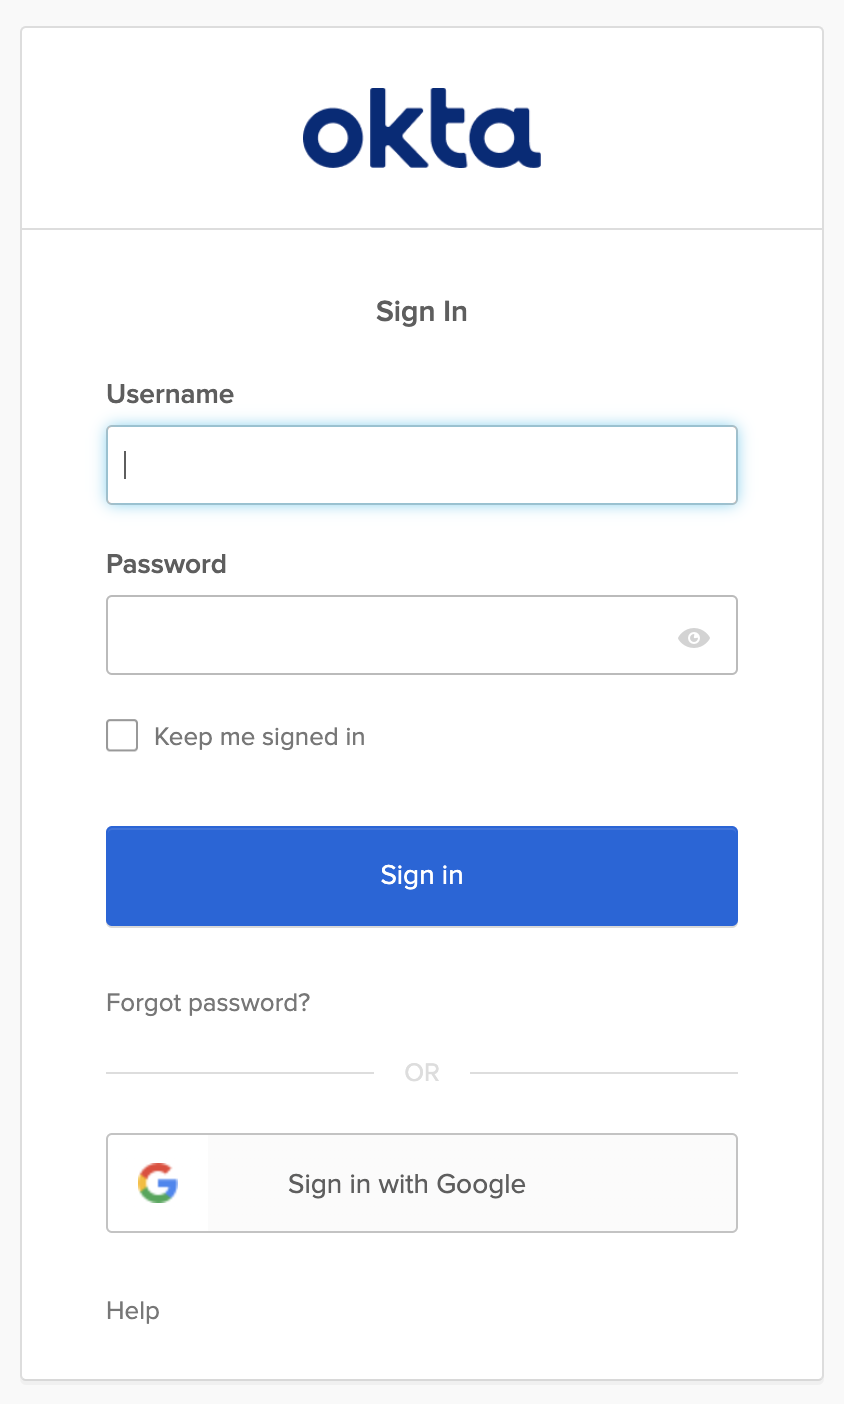Enable the Keep me signed in checkbox
This screenshot has height=1404, width=844.
point(122,736)
